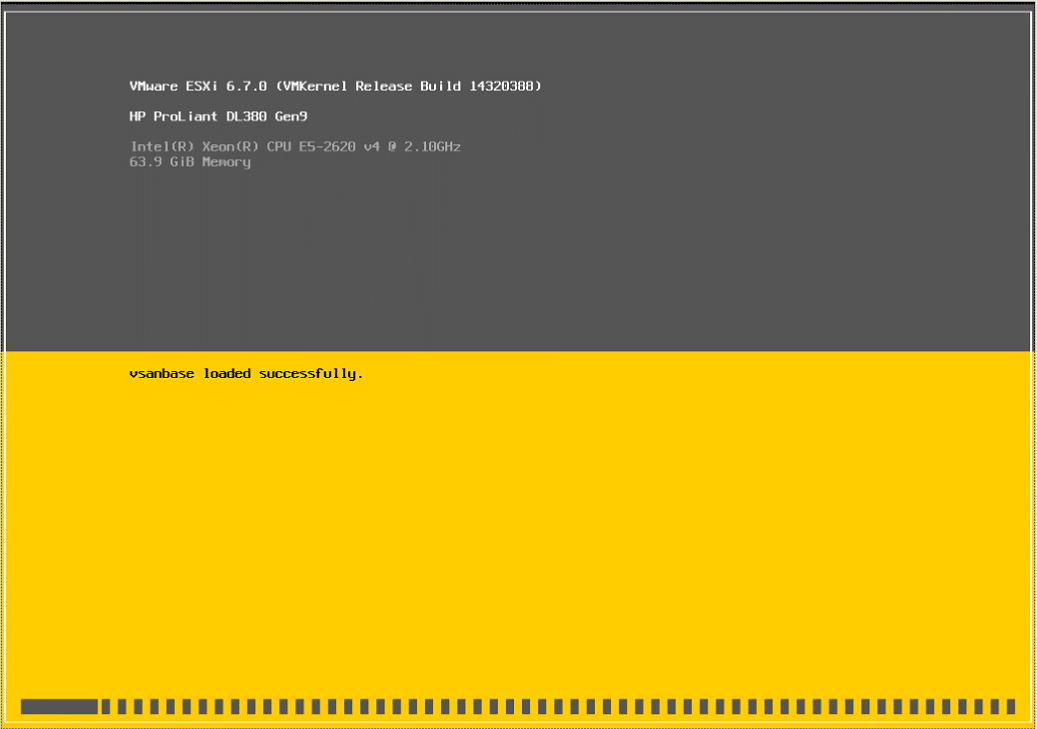
Task: Click the filled portion of boot progress bar
Action: pos(59,707)
